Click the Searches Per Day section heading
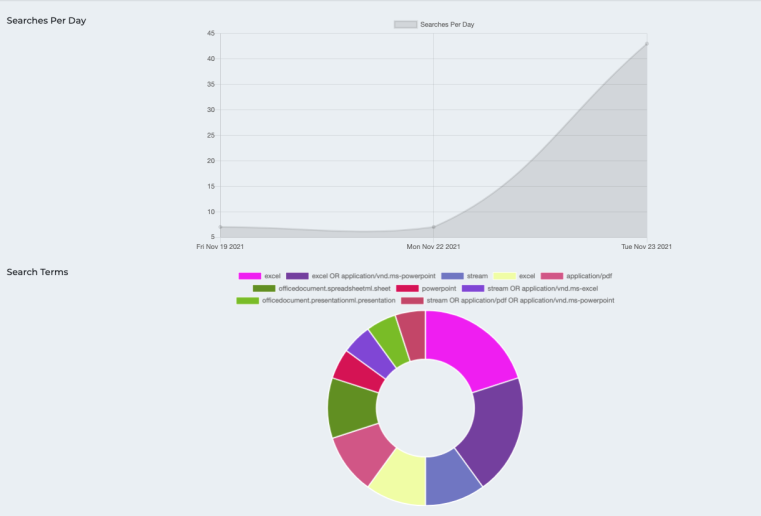Screen dimensions: 761x516 pyautogui.click(x=46, y=20)
